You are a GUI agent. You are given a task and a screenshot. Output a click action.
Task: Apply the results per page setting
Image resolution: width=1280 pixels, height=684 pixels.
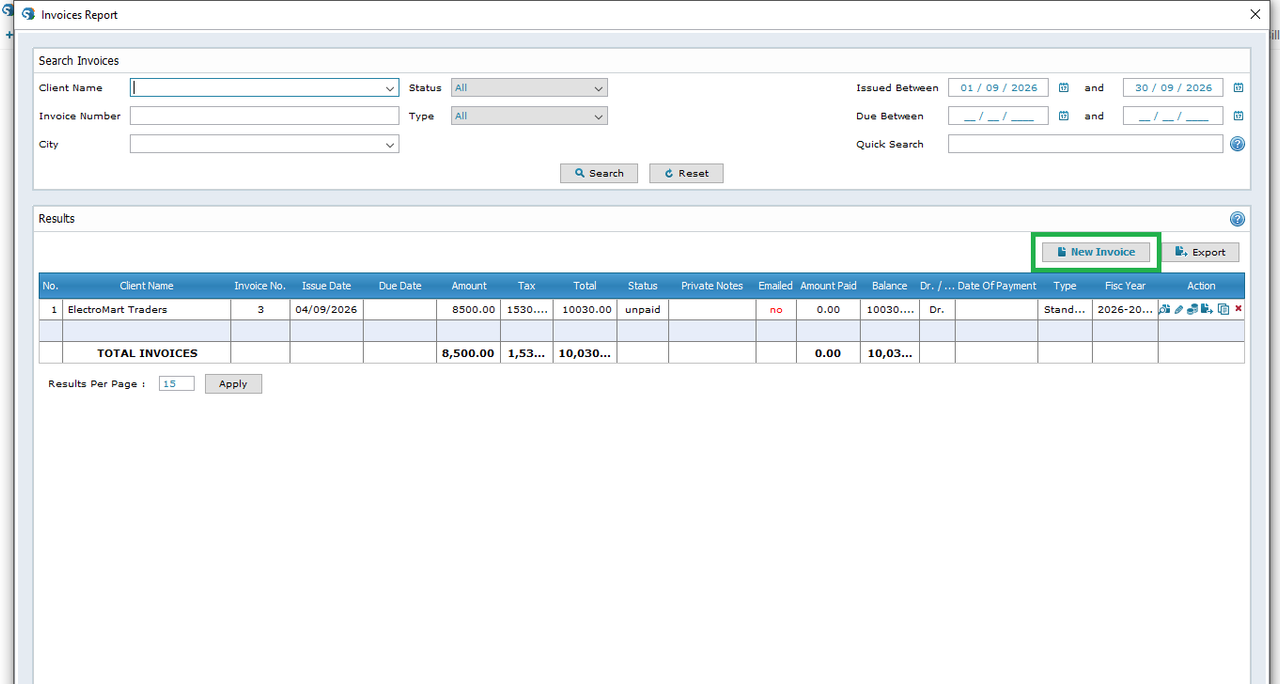(233, 384)
